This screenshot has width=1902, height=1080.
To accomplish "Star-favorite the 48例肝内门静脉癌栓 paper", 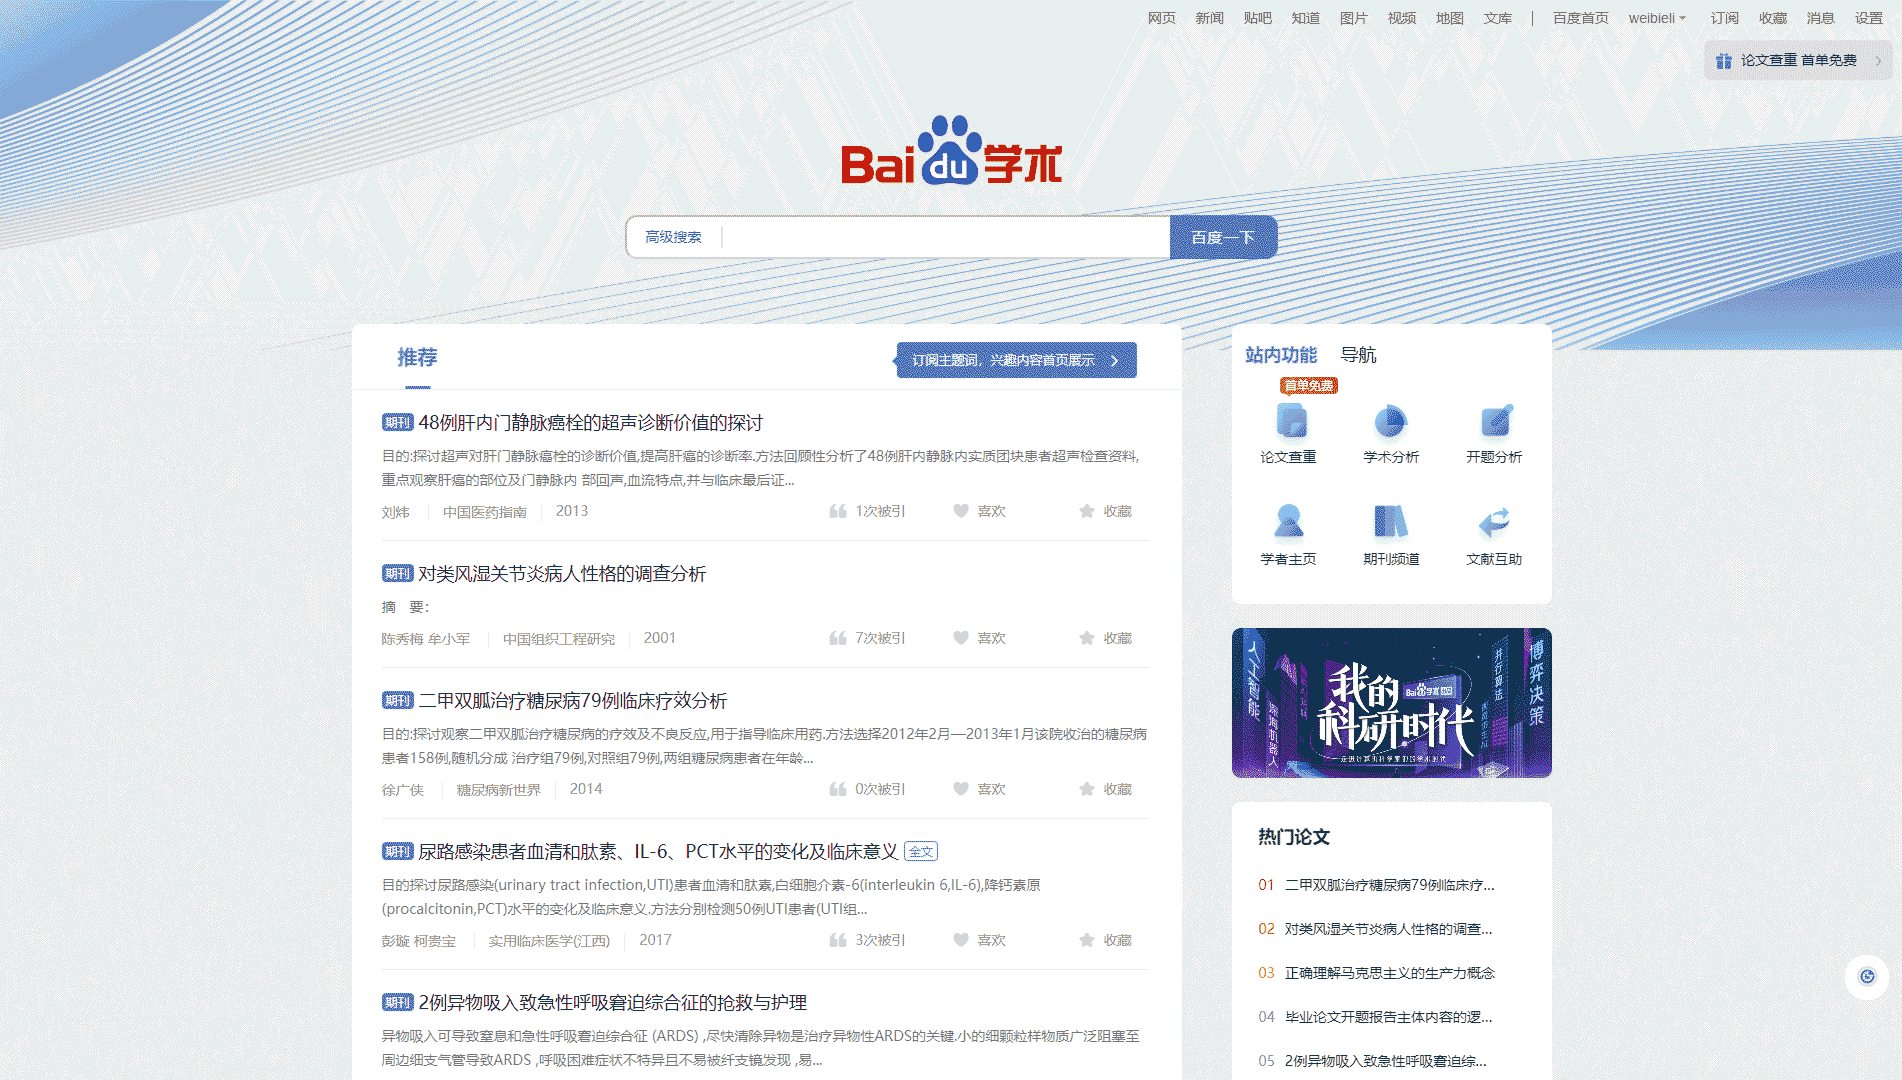I will pos(1087,511).
